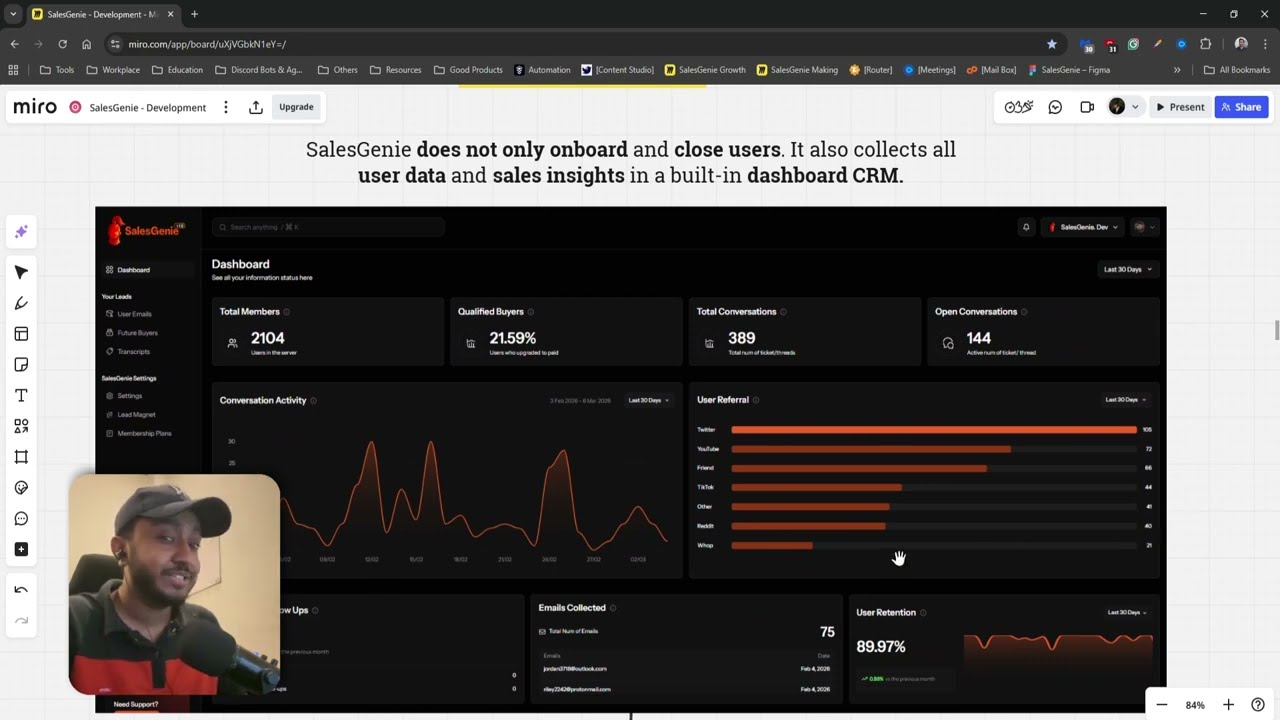Start video call from top bar

(1087, 107)
